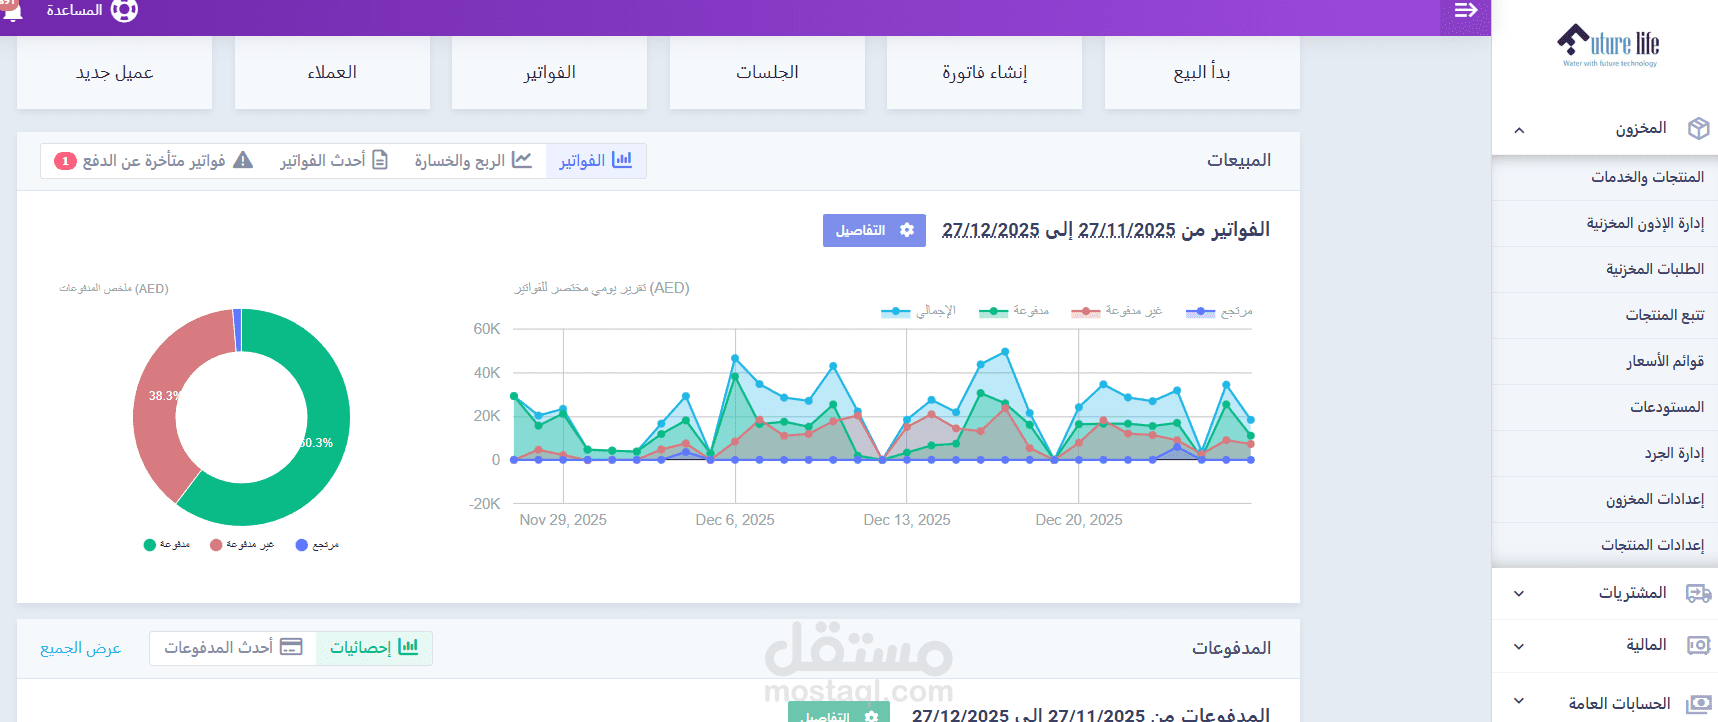Viewport: 1718px width, 722px height.
Task: Open قوائم الأسعار in sidebar
Action: 1605,361
